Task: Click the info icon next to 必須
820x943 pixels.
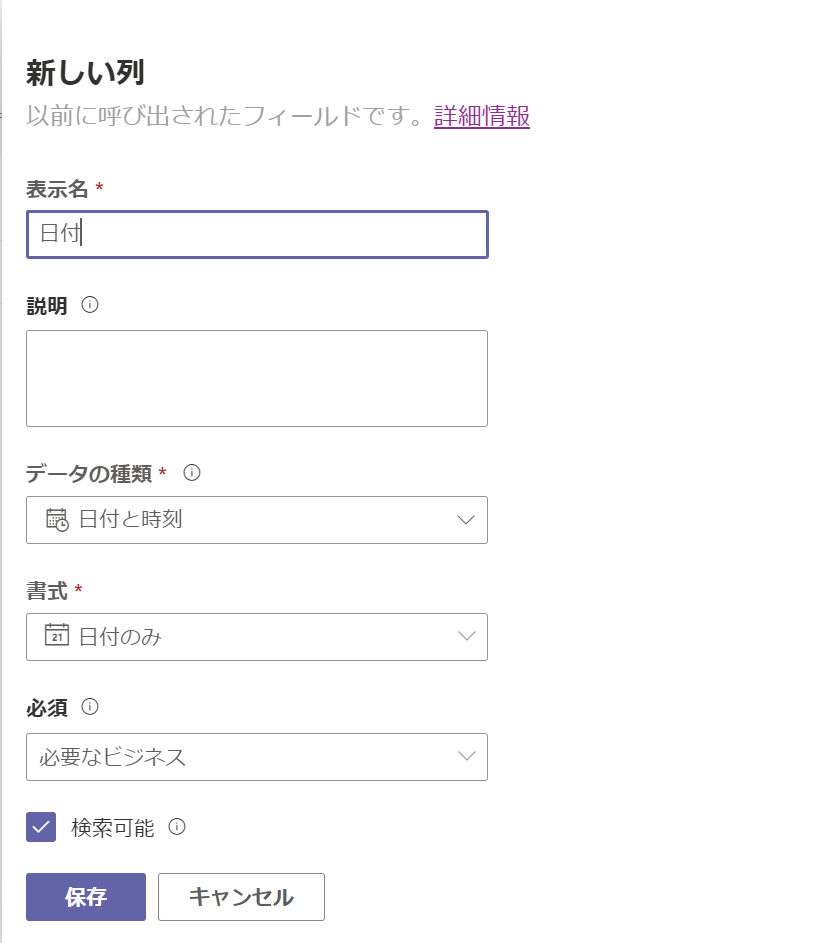Action: (90, 707)
